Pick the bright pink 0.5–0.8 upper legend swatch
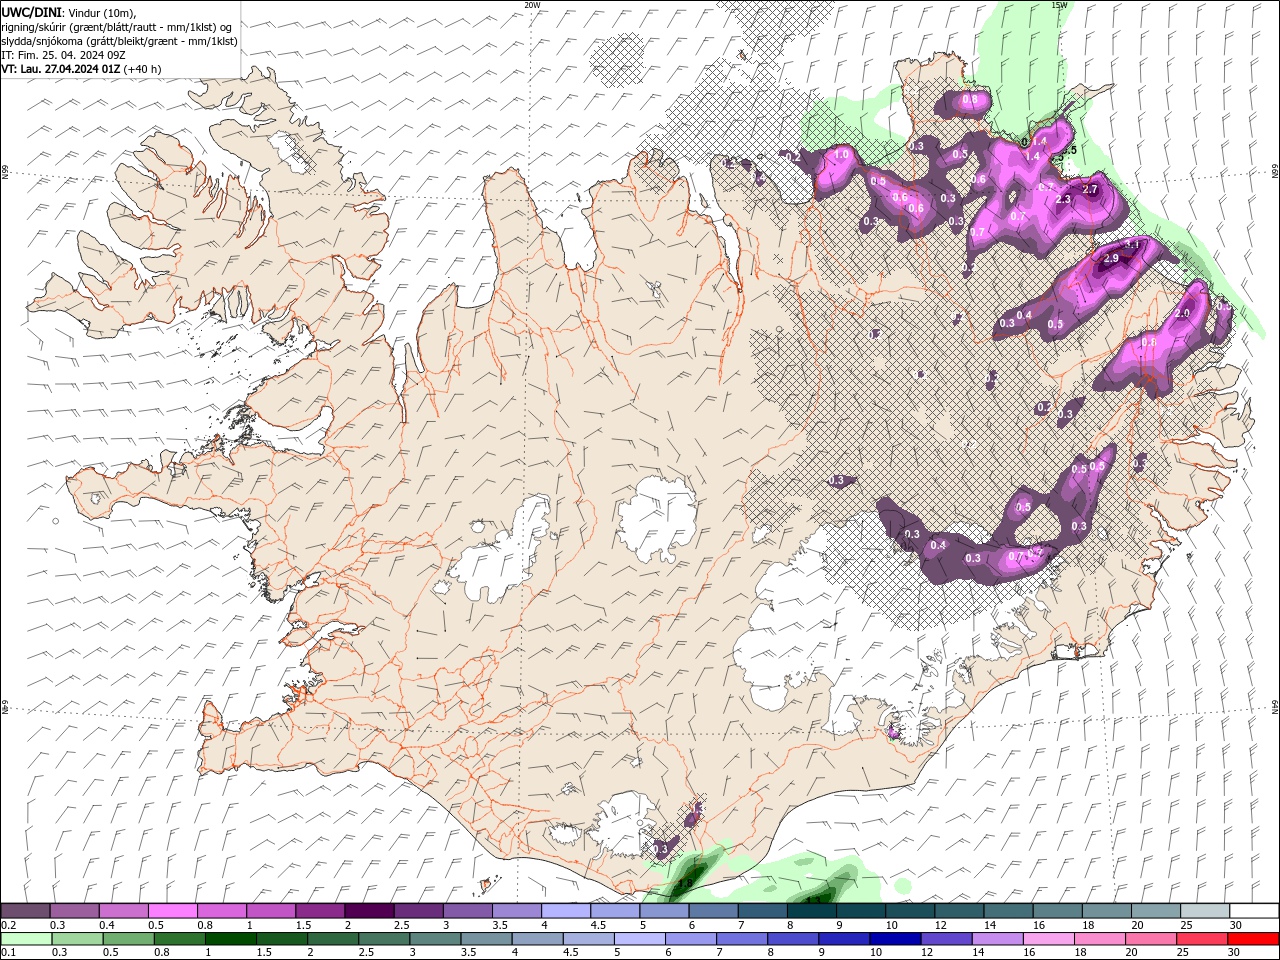The width and height of the screenshot is (1280, 960). (172, 911)
